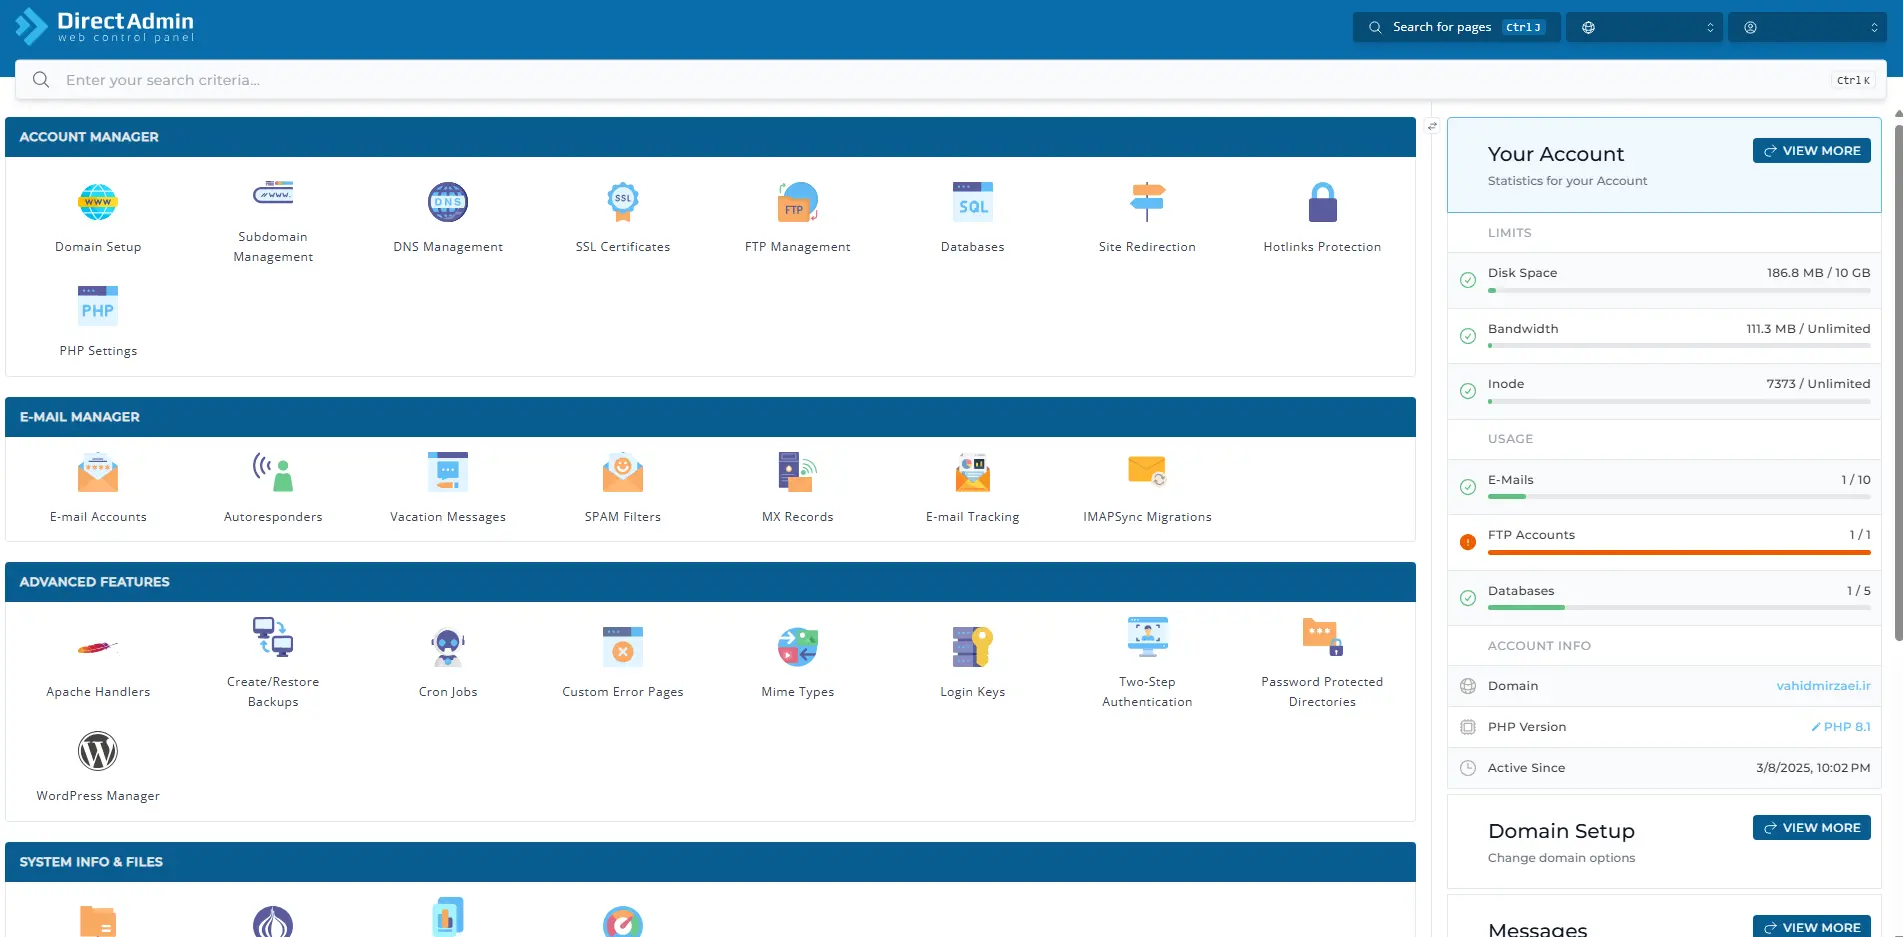Click the Databases usage bar
1903x937 pixels.
pos(1679,608)
